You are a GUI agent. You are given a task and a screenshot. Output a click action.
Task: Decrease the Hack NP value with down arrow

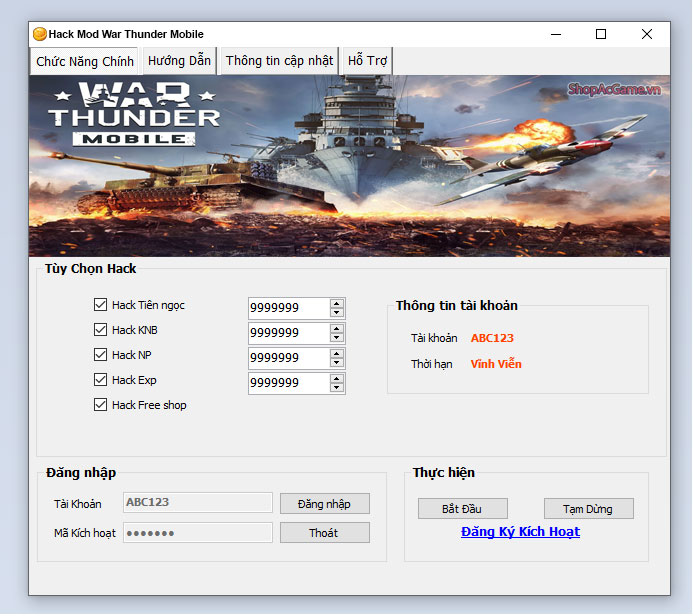tap(337, 363)
